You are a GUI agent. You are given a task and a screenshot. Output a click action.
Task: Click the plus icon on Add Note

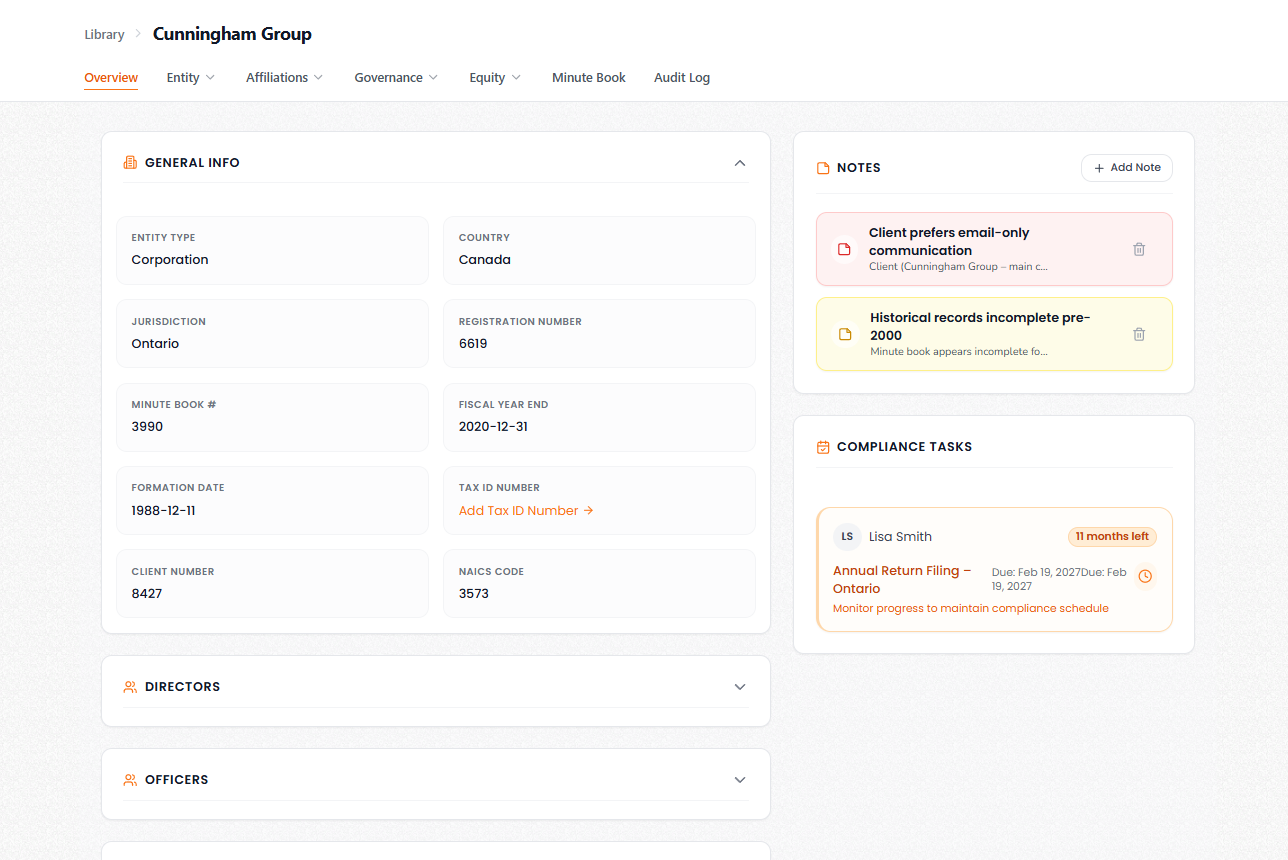(1098, 167)
